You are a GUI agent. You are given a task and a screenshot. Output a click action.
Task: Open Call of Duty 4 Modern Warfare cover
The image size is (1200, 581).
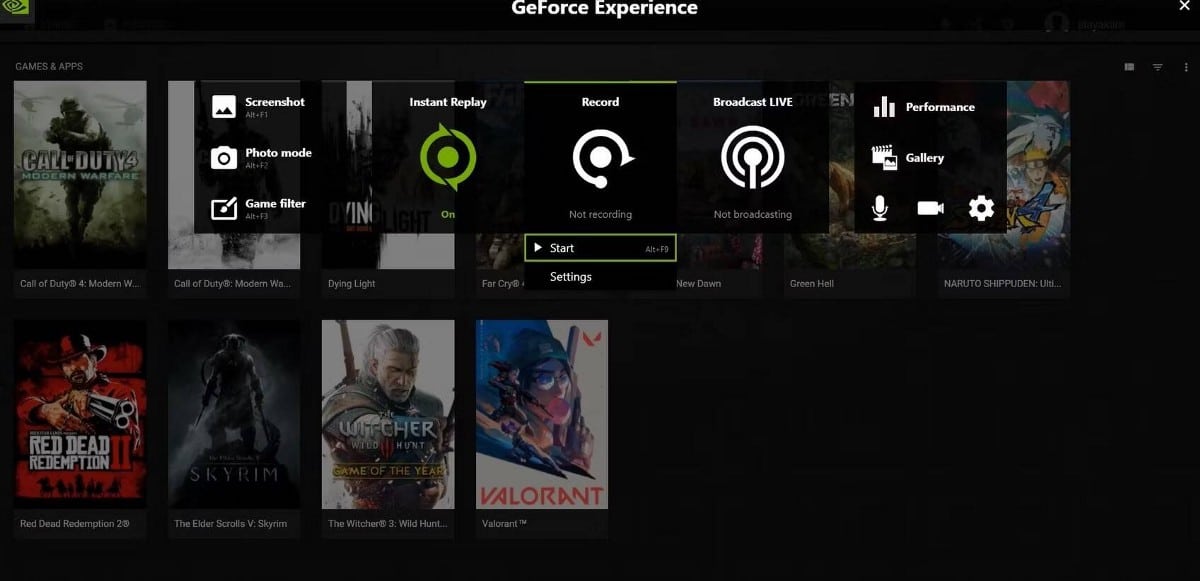[x=80, y=175]
